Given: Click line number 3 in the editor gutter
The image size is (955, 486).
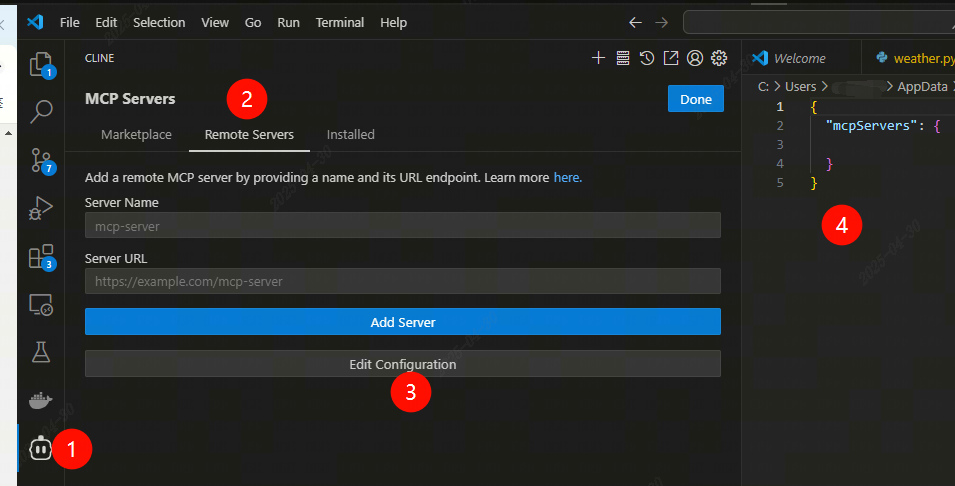Looking at the screenshot, I should click(x=780, y=144).
